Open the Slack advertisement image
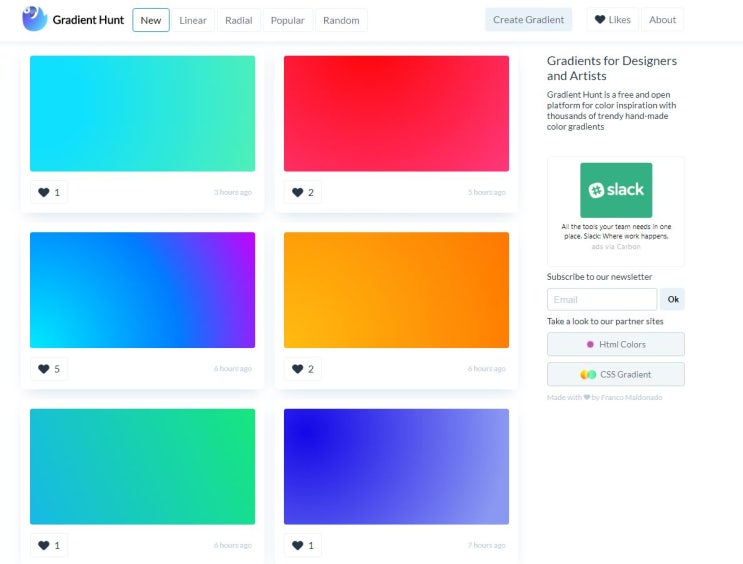Image resolution: width=743 pixels, height=564 pixels. click(616, 190)
